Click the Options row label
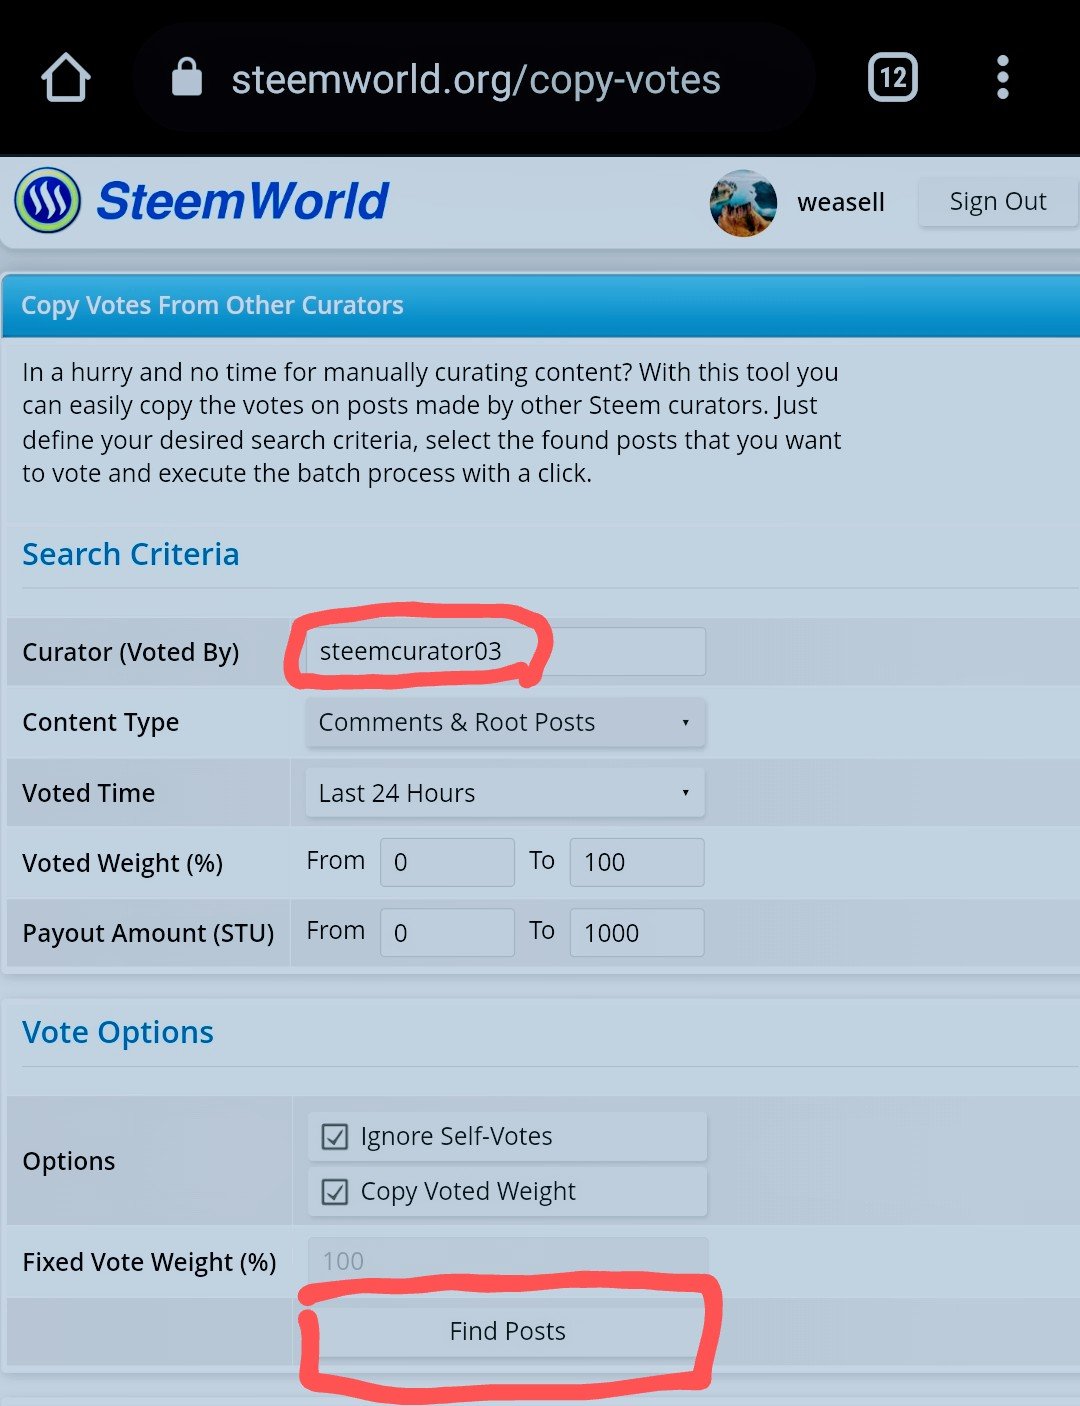Screen dimensions: 1080x1406 [69, 1161]
